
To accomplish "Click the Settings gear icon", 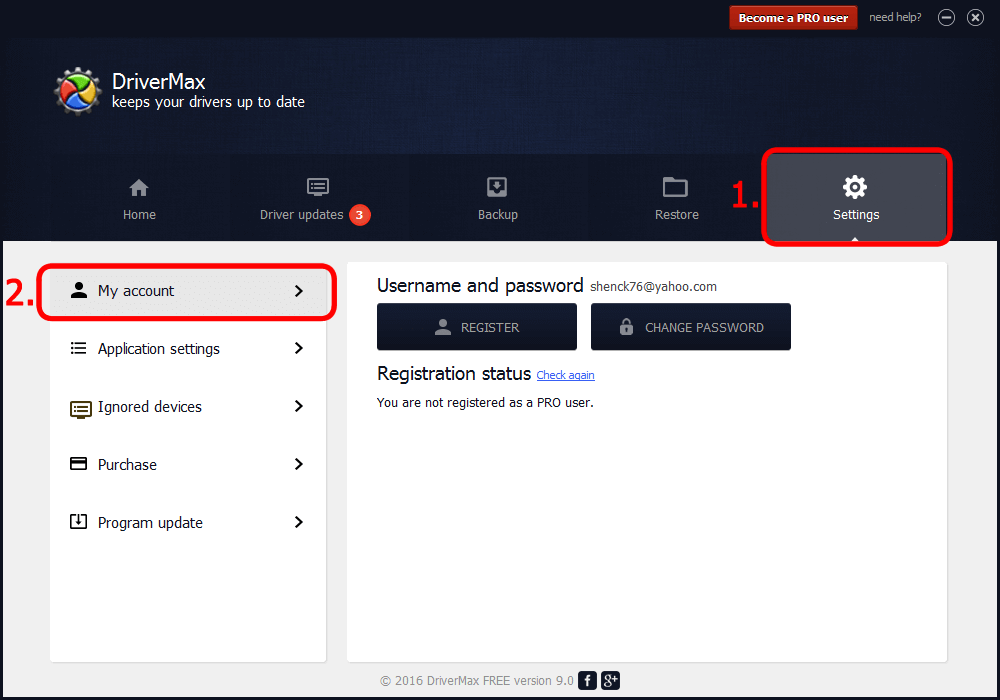I will point(855,187).
